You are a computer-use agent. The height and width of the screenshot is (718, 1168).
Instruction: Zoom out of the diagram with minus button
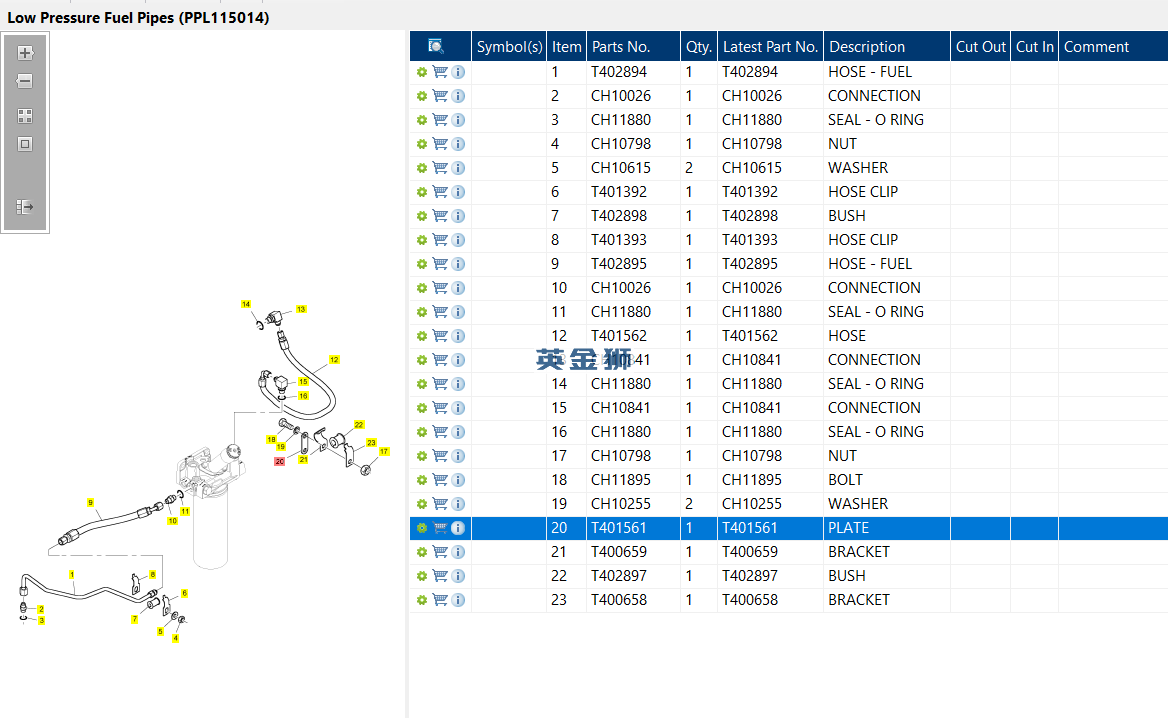(25, 80)
